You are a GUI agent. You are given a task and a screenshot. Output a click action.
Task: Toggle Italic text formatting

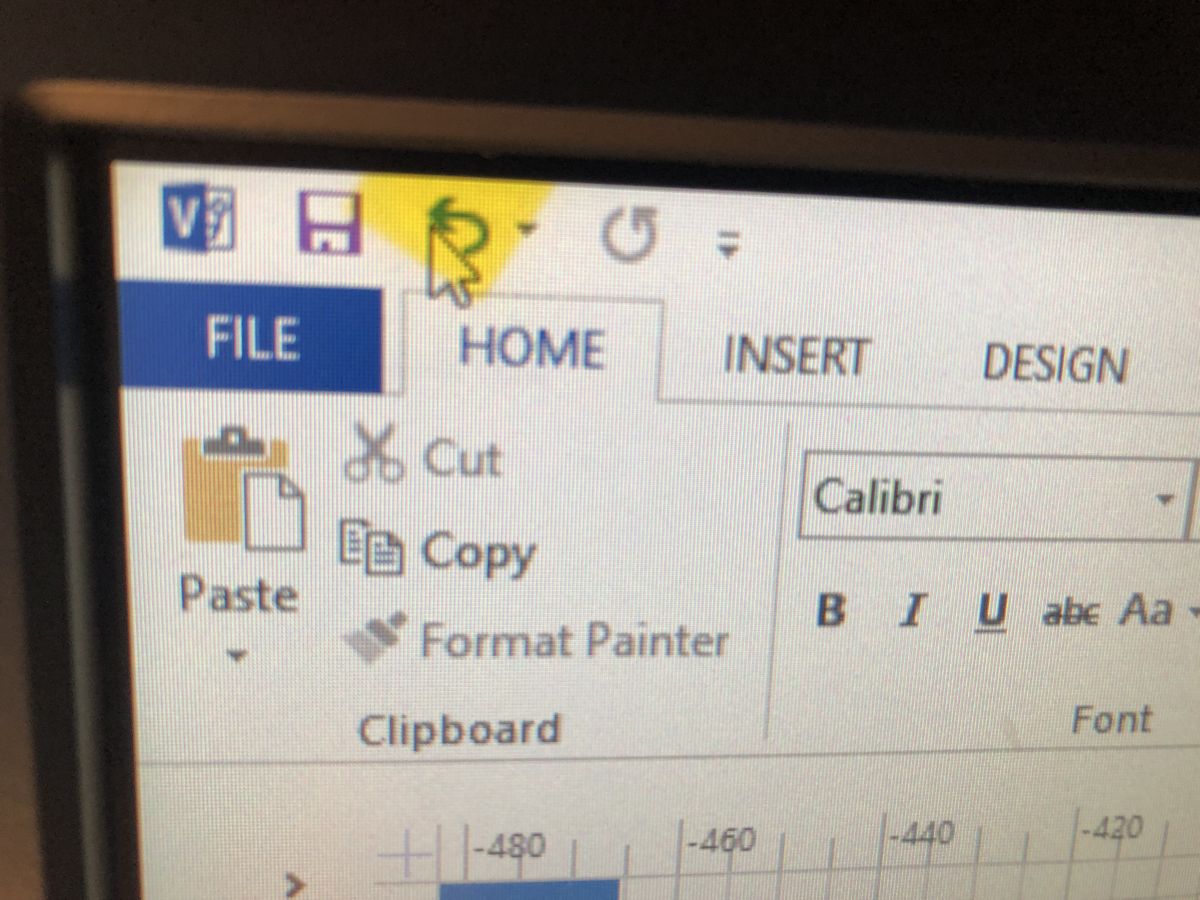coord(909,609)
